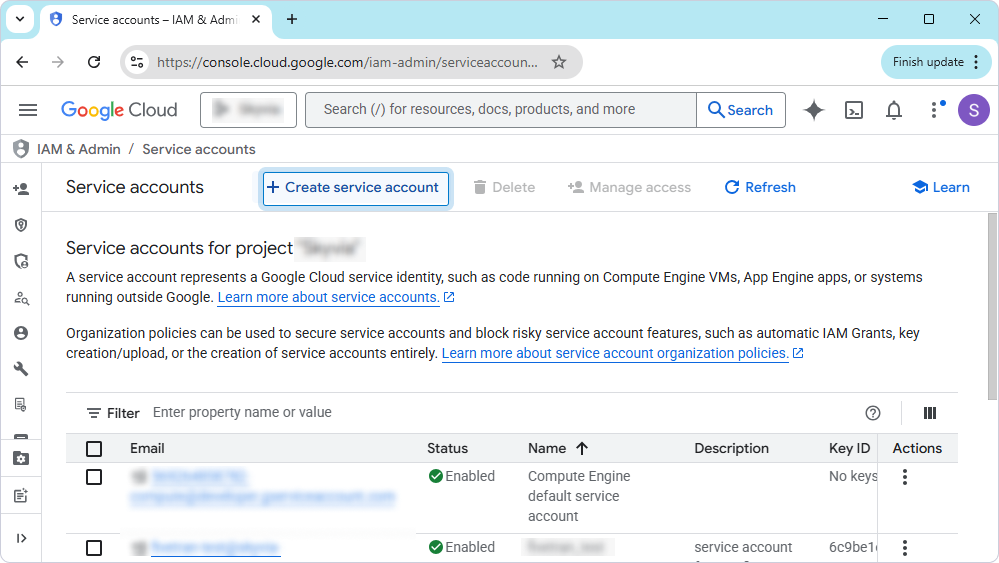Open the wrench icon in sidebar

click(21, 369)
